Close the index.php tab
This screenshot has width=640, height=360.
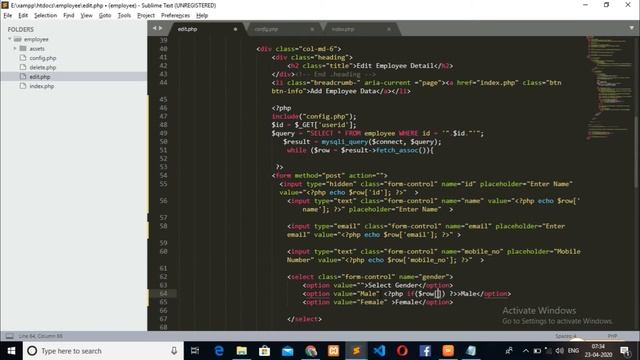coord(389,29)
